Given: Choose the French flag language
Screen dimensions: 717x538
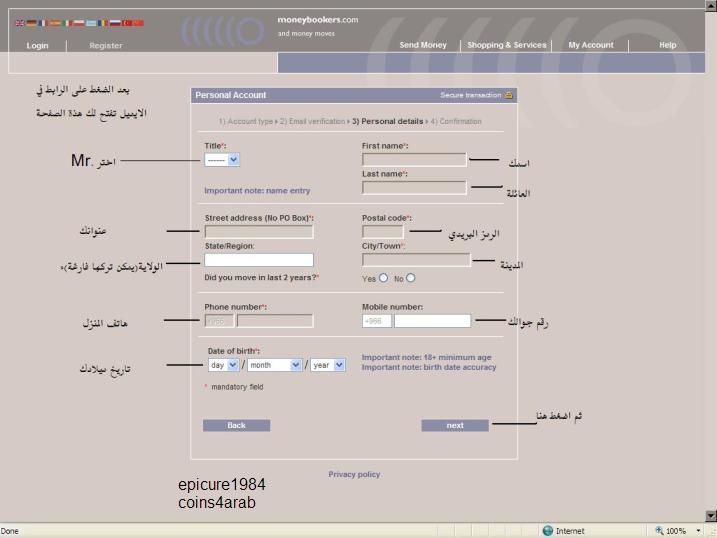Looking at the screenshot, I should click(43, 23).
